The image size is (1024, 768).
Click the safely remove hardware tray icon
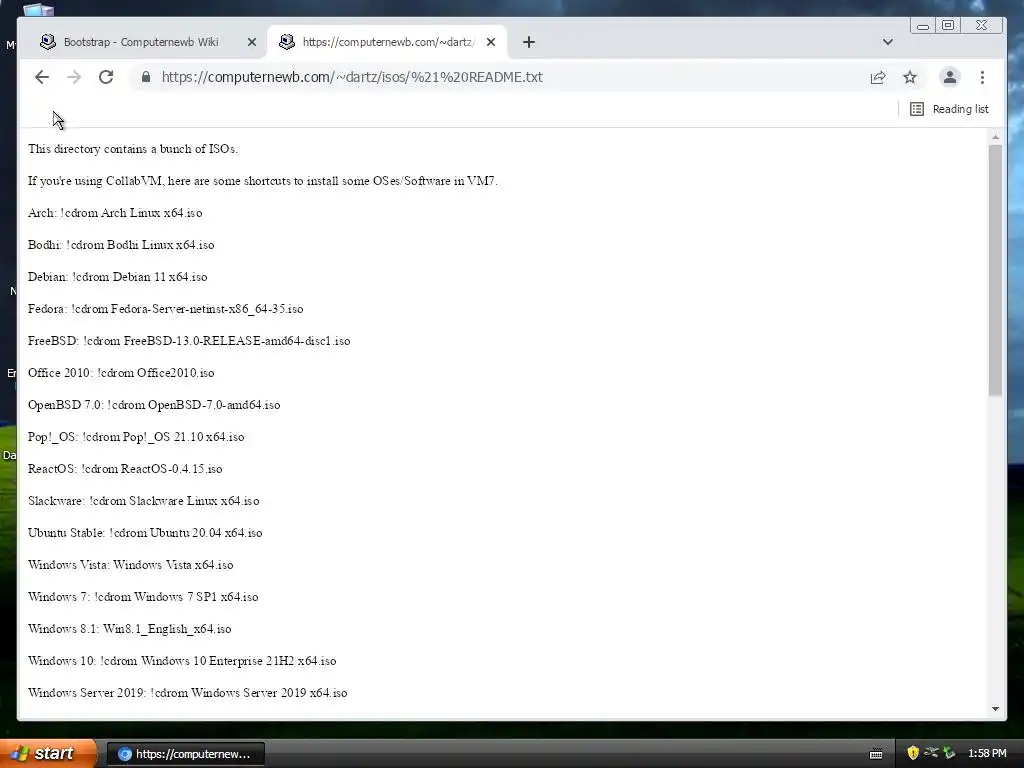[x=950, y=753]
